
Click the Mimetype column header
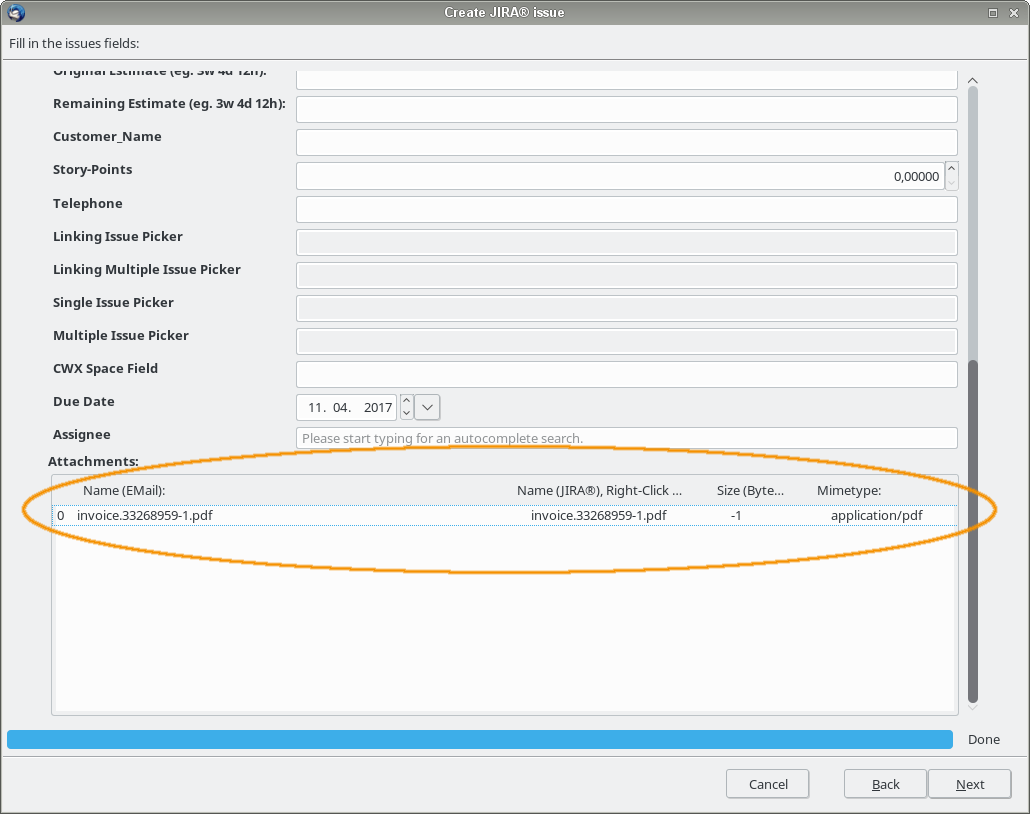pos(849,491)
